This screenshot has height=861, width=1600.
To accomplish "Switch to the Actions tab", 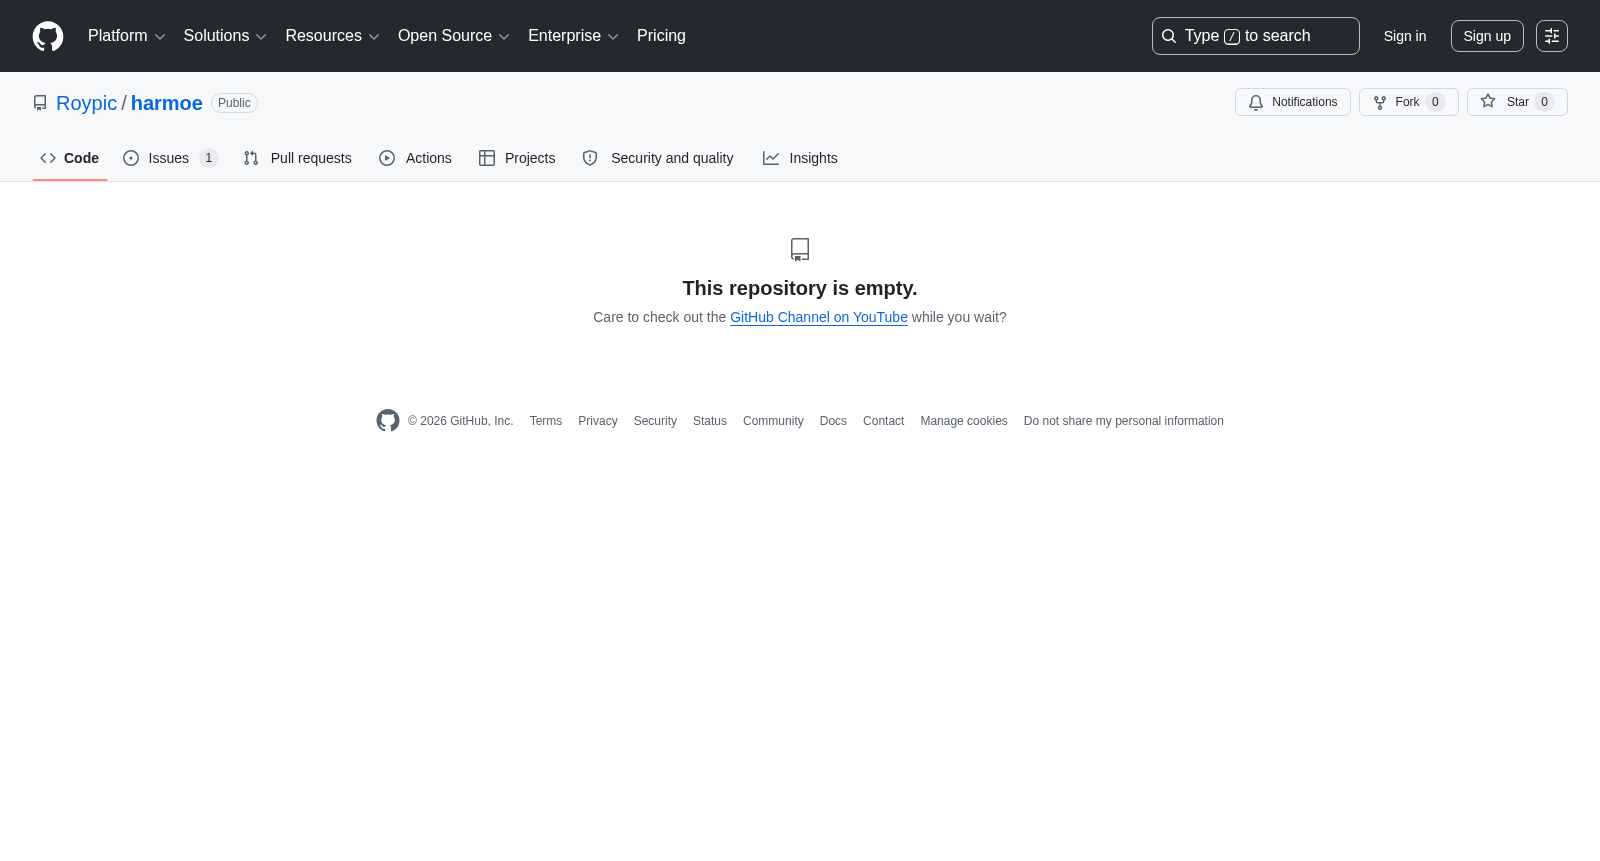I will click(416, 158).
